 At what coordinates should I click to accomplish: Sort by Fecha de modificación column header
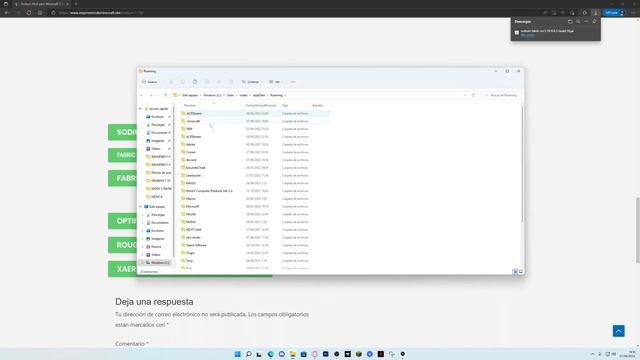pos(261,105)
